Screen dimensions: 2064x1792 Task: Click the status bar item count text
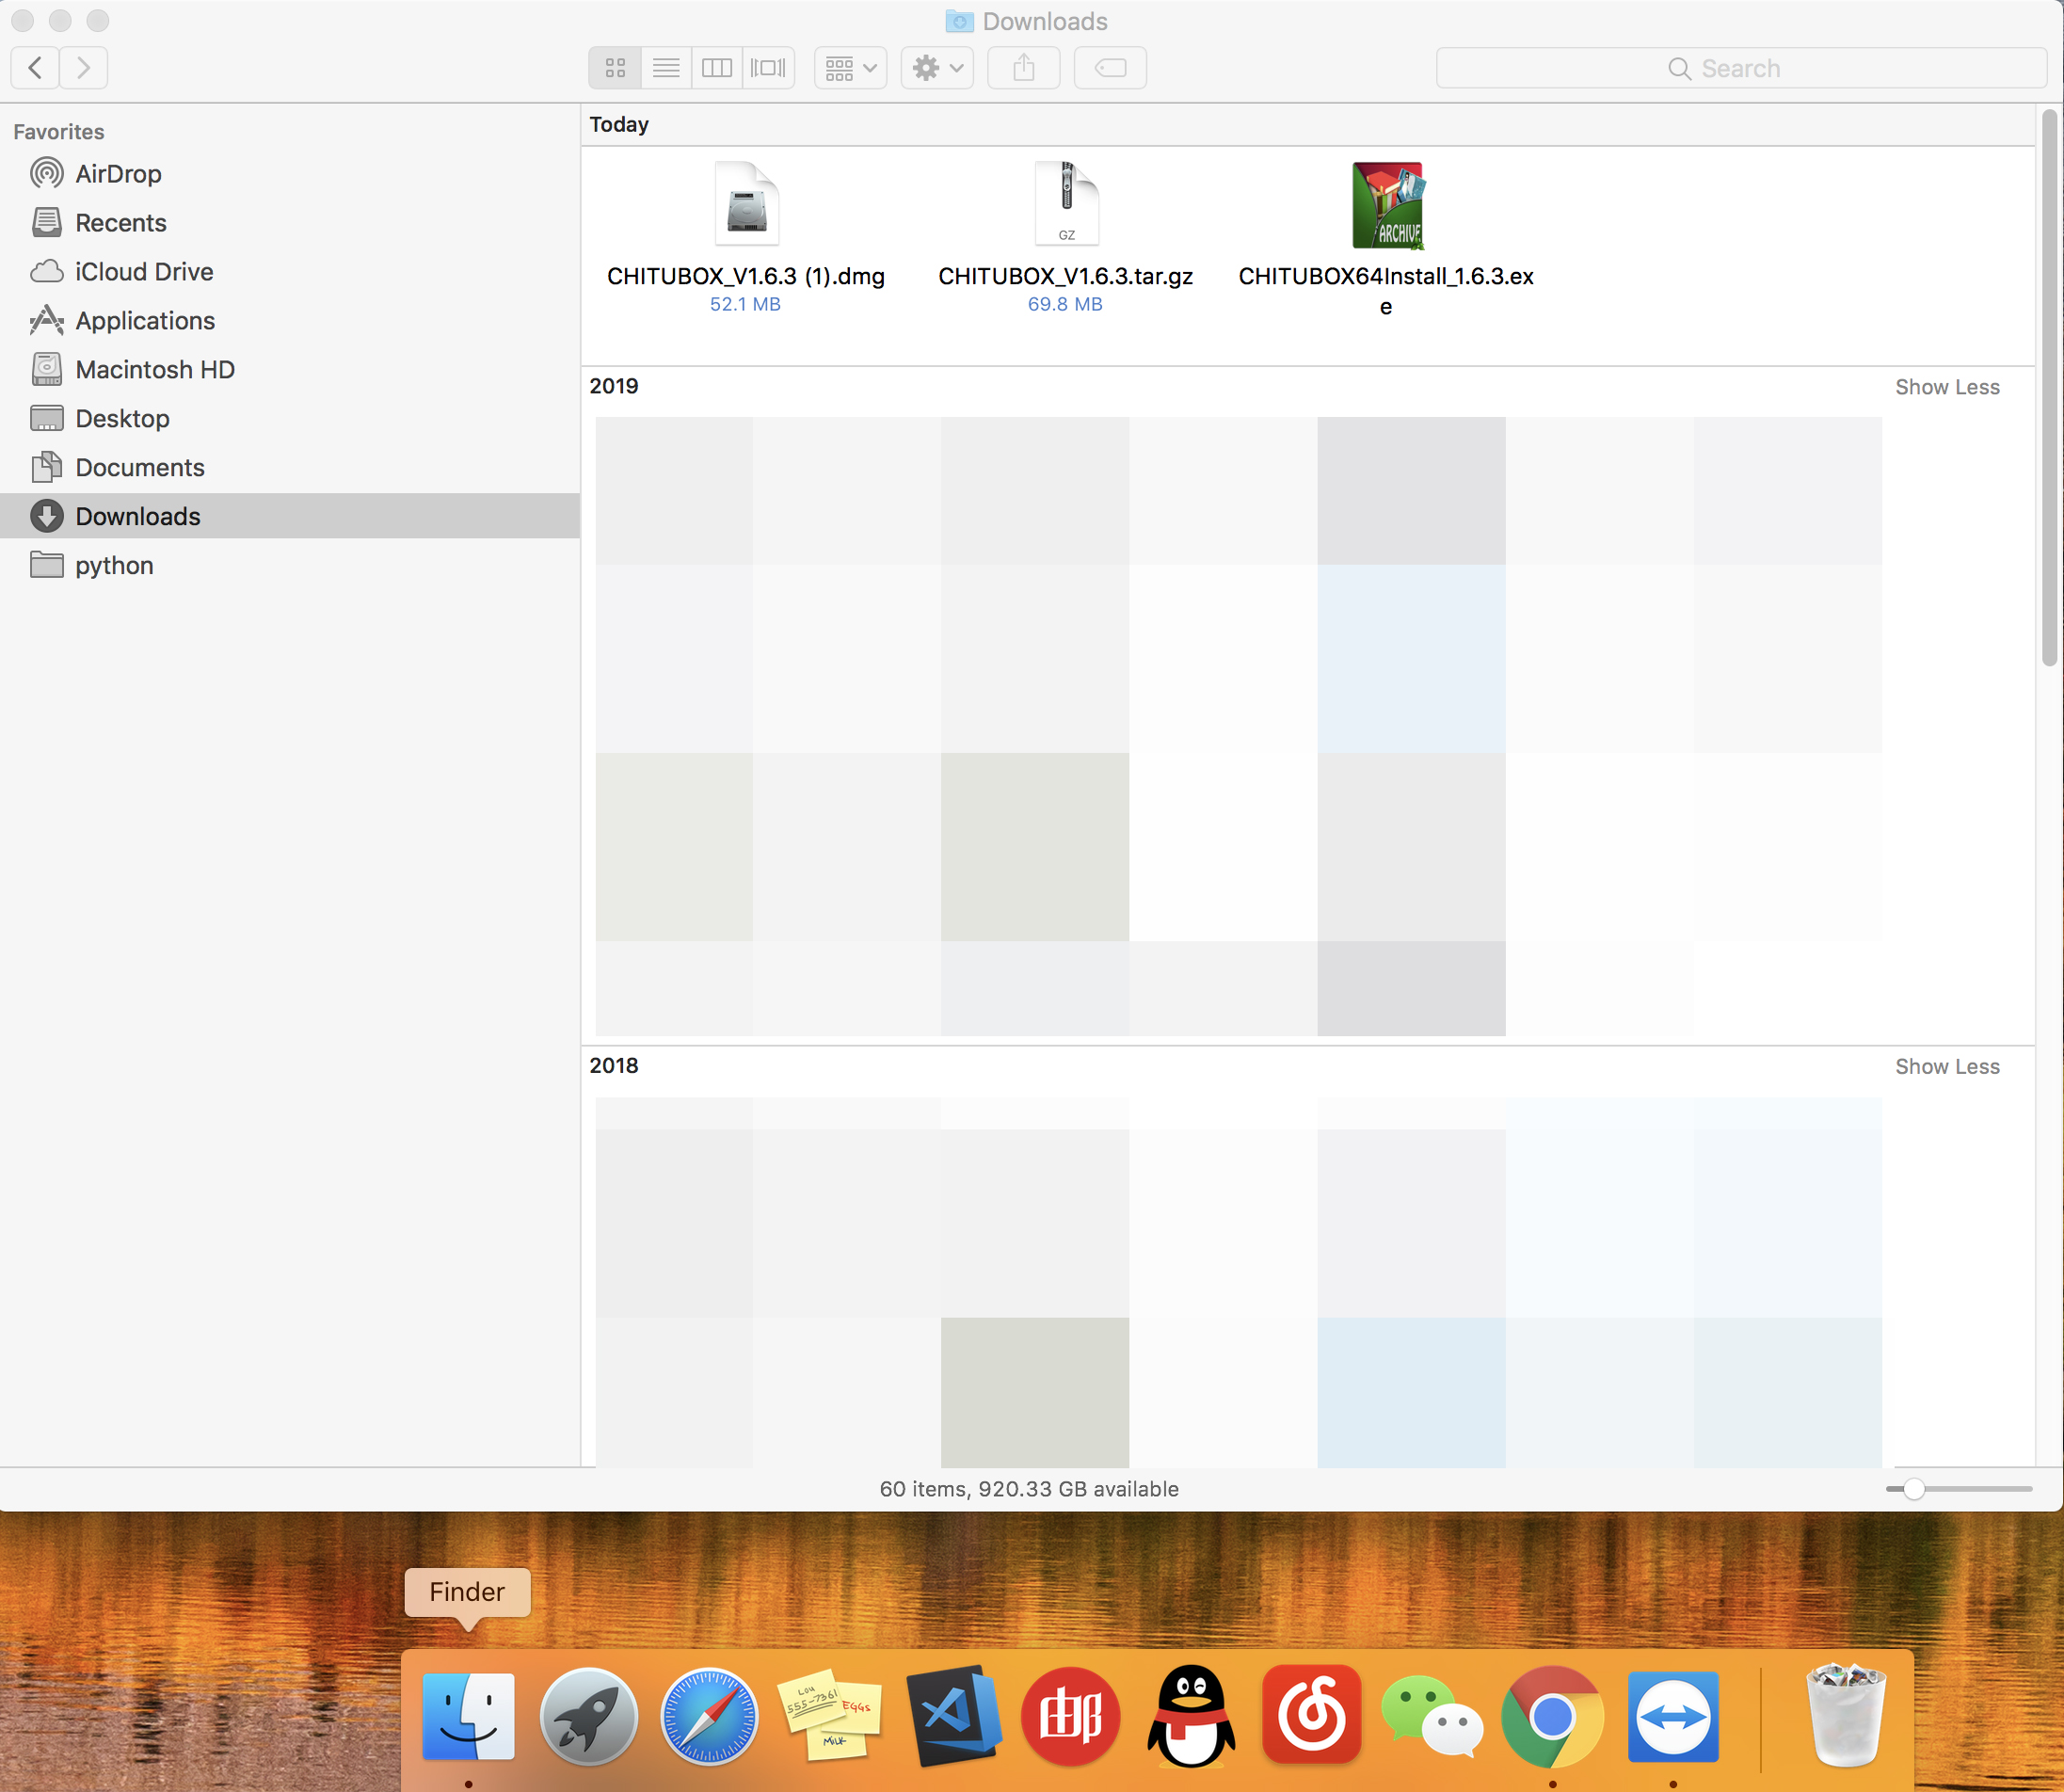1029,1489
